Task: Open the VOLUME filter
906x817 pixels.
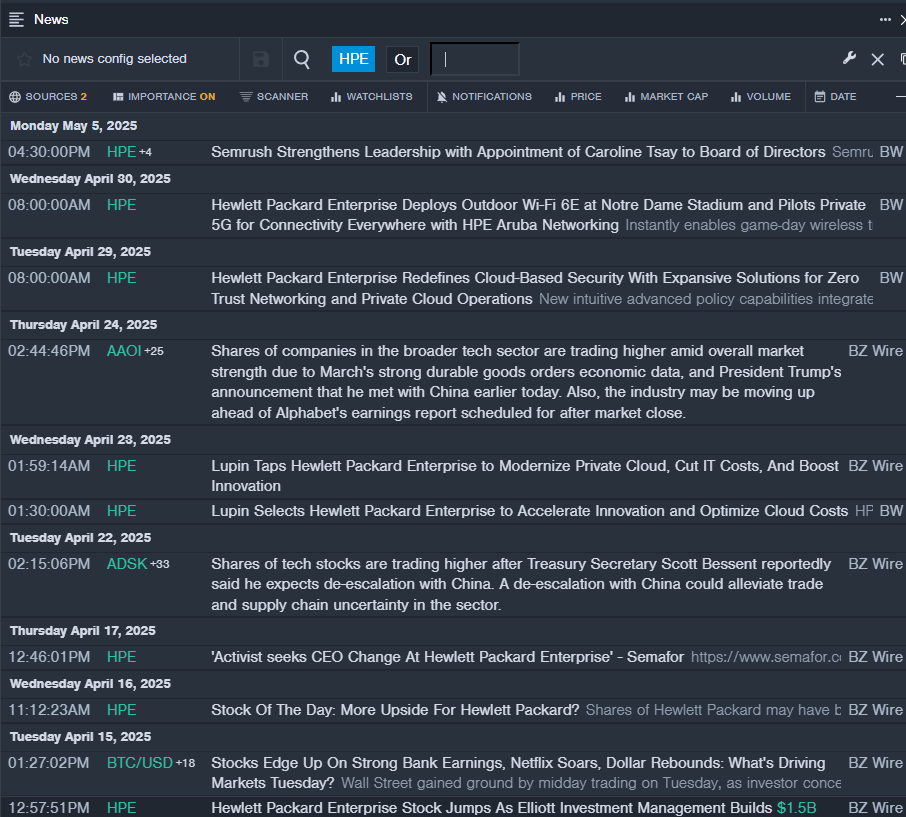Action: point(760,97)
